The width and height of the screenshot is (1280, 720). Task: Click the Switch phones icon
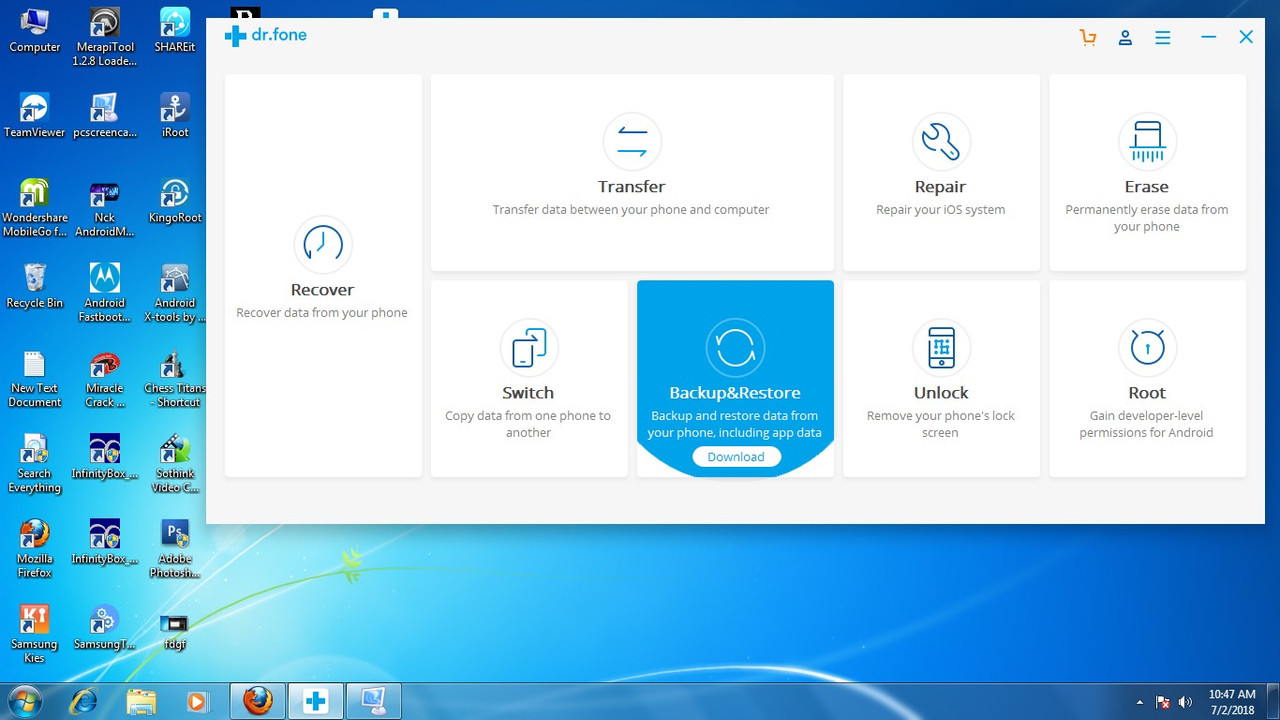529,347
